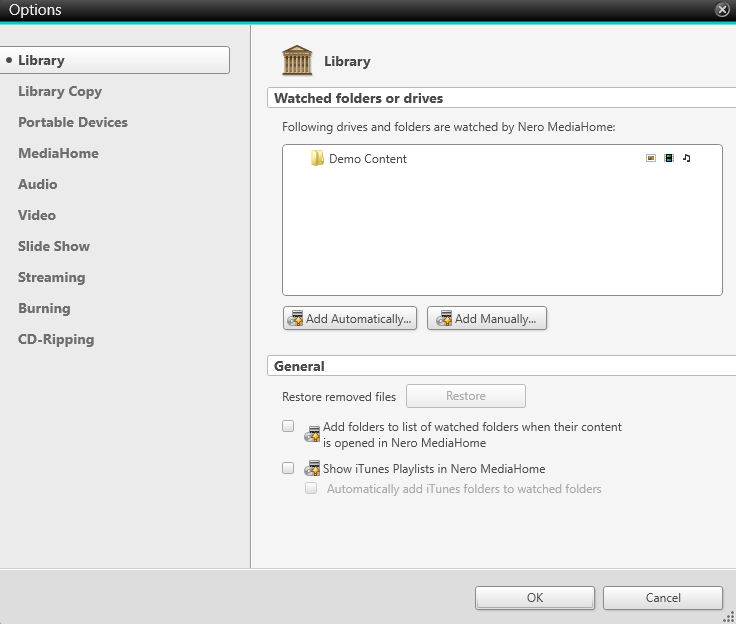736x624 pixels.
Task: Click the General section header
Action: coord(501,366)
